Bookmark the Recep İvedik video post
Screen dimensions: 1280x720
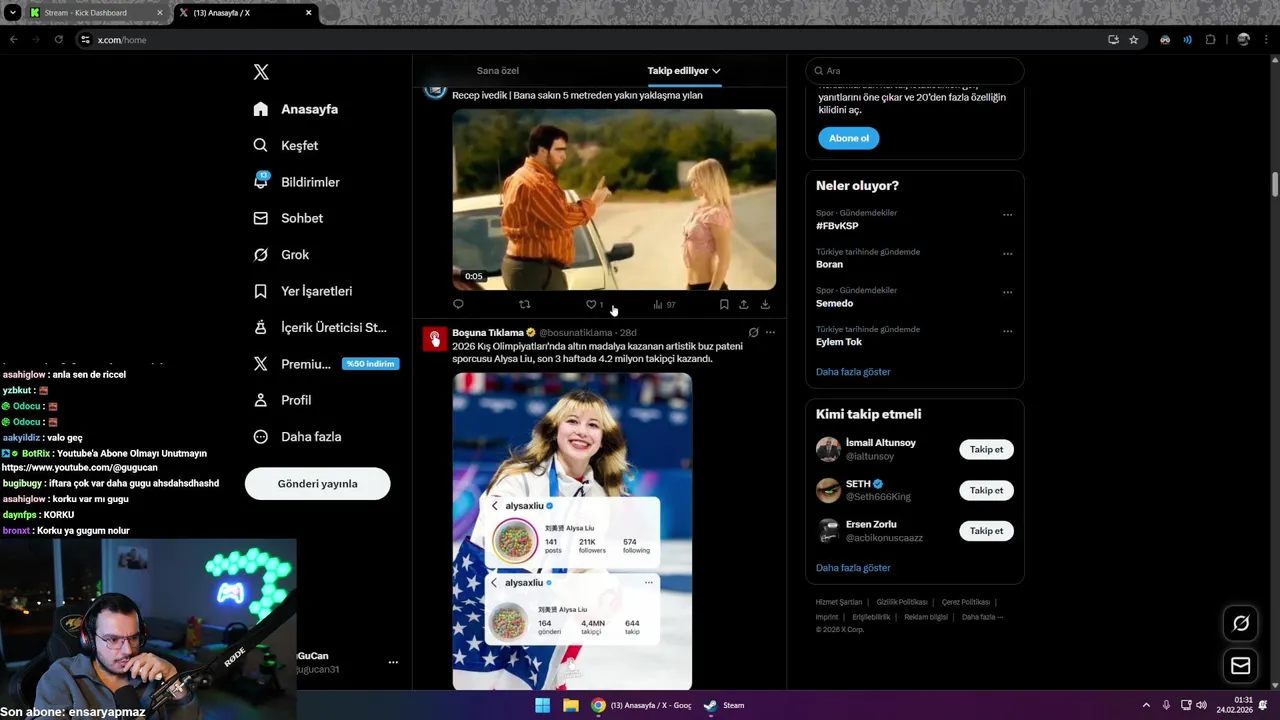(724, 304)
